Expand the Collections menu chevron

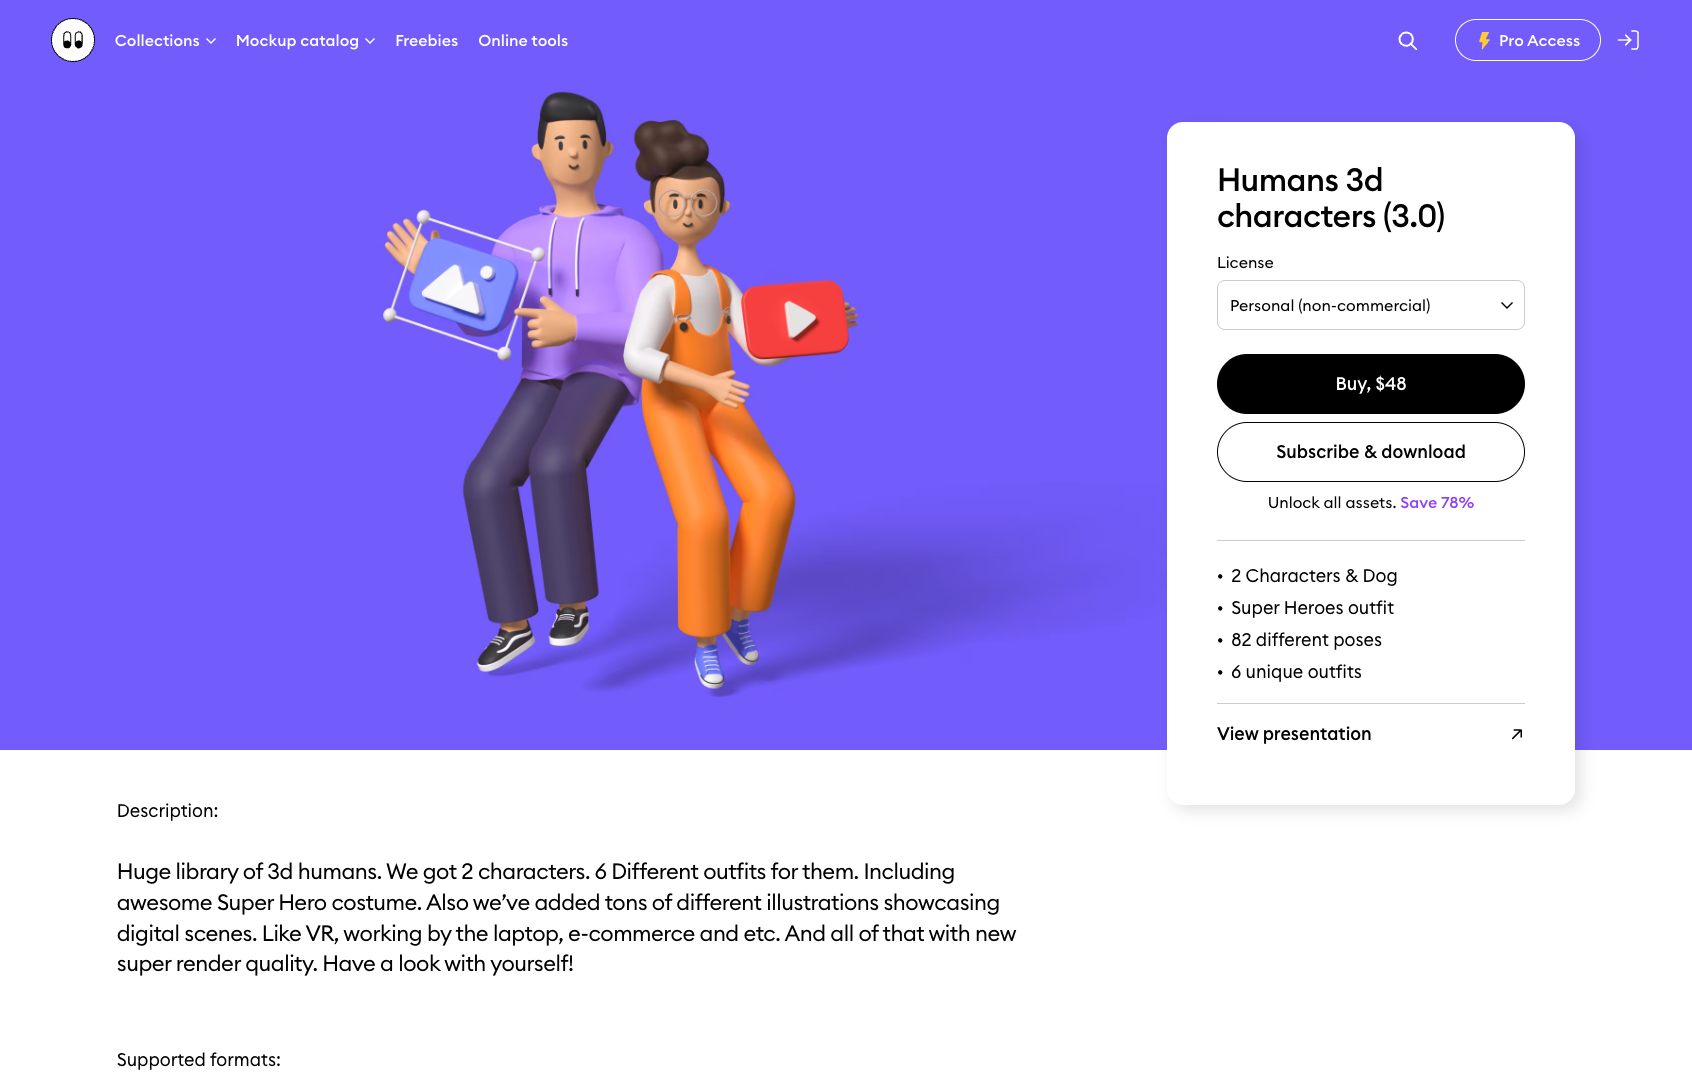tap(211, 41)
